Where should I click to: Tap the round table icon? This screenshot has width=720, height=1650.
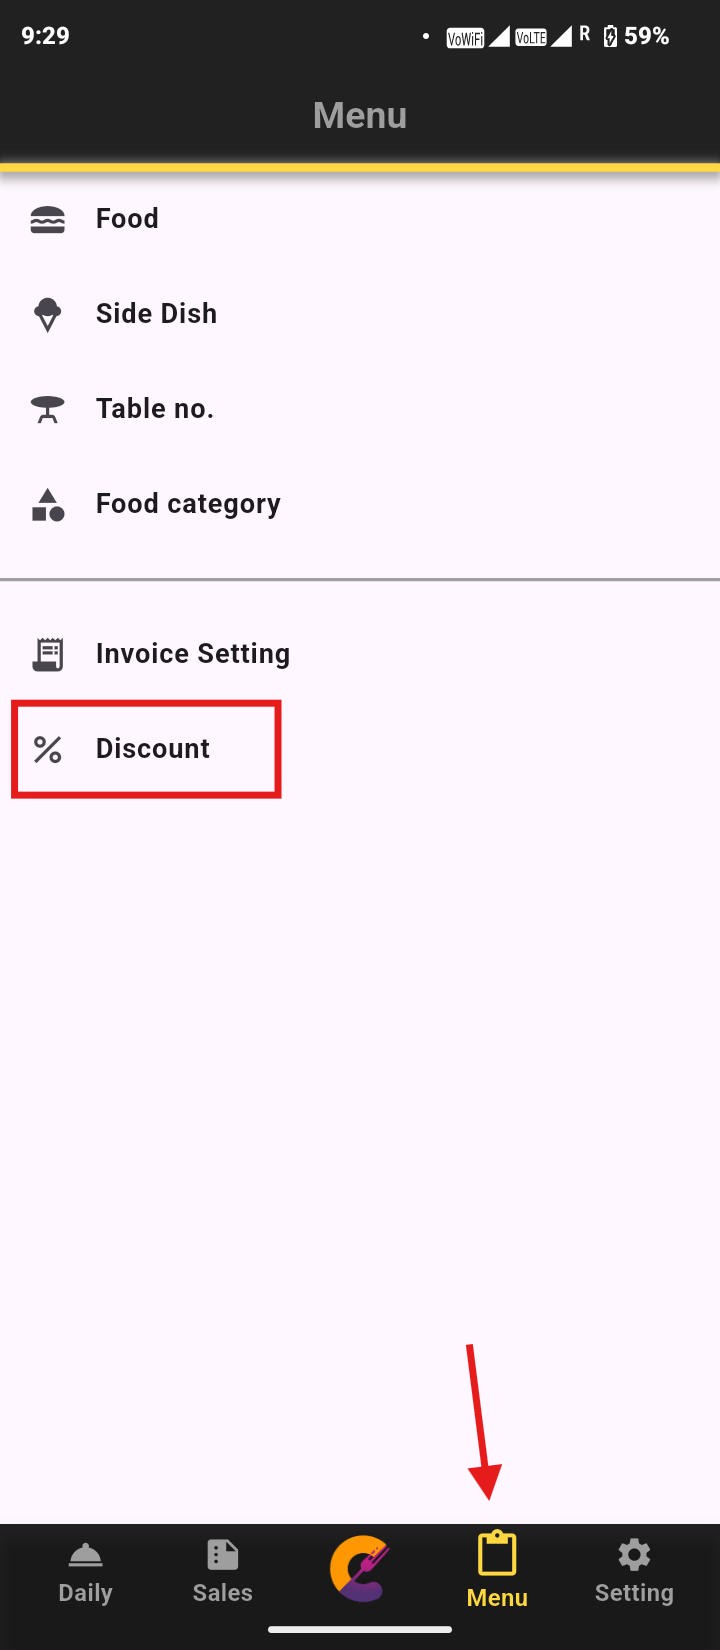coord(48,409)
